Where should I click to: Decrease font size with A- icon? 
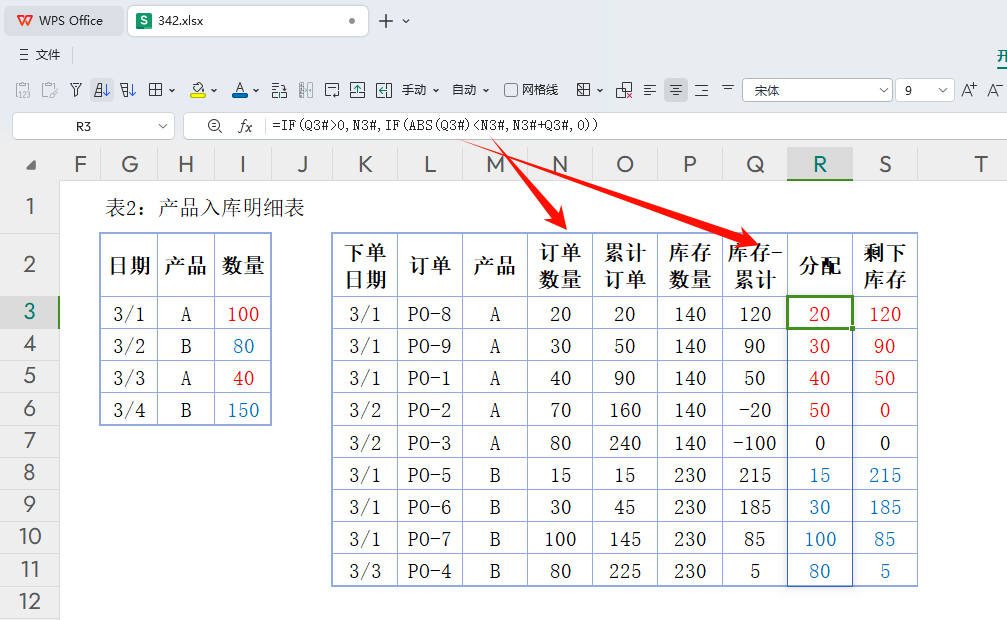point(995,90)
